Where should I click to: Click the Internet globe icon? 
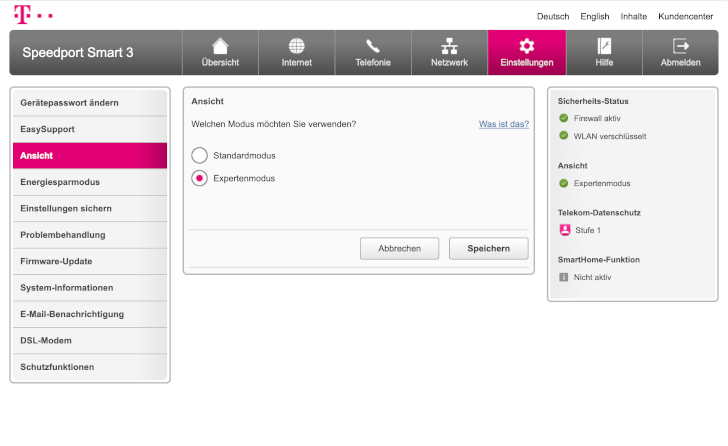[296, 46]
